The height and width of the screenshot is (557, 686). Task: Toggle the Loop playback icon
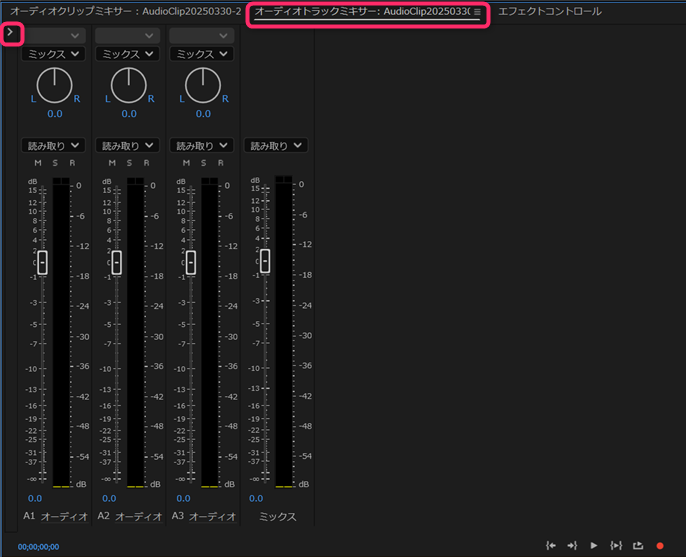pos(638,546)
